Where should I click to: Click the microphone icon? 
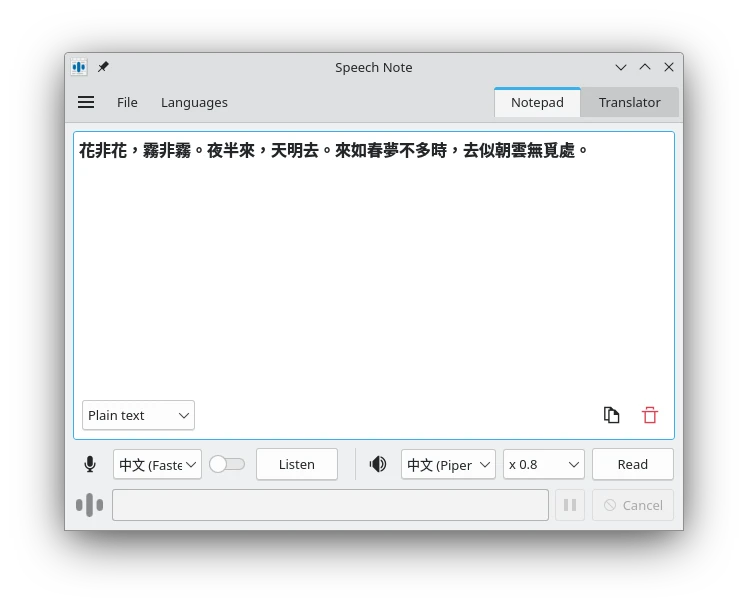[90, 464]
